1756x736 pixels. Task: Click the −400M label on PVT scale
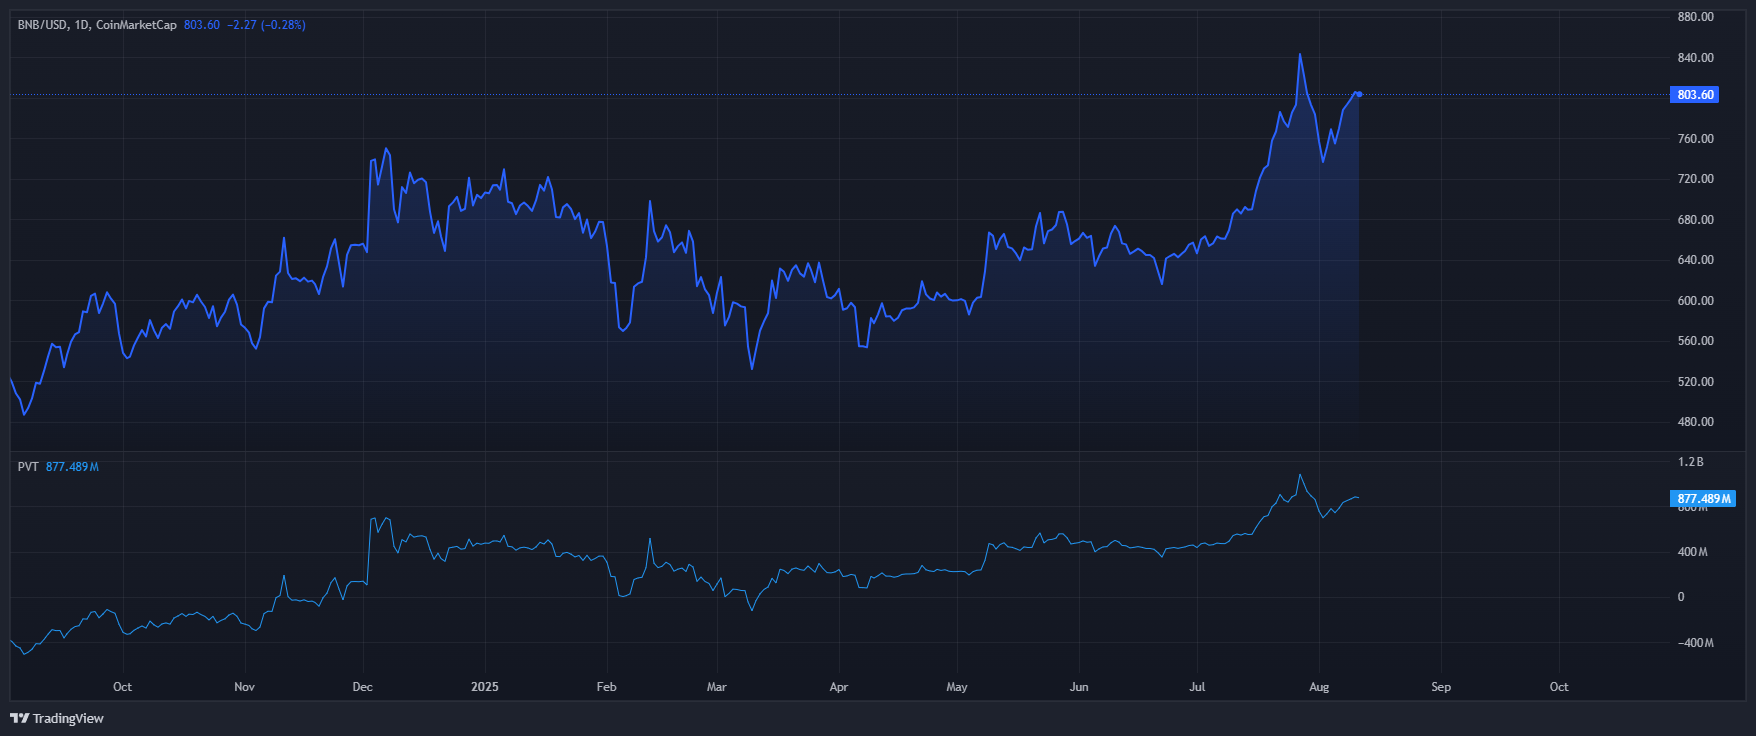point(1695,643)
